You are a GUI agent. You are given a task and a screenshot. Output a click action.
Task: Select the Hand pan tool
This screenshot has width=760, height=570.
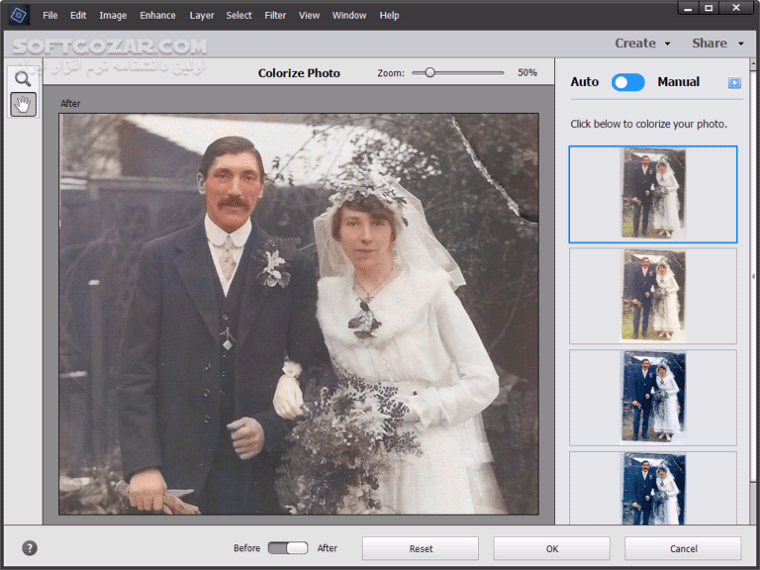pyautogui.click(x=23, y=104)
